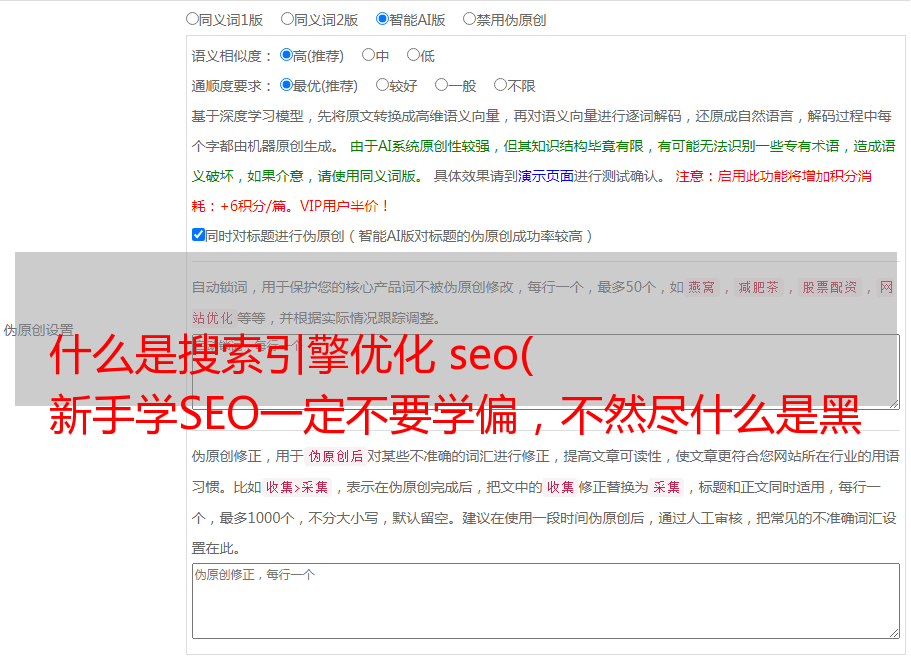This screenshot has width=911, height=658.
Task: Click the 伪原创修正 textarea resize handle
Action: click(894, 633)
